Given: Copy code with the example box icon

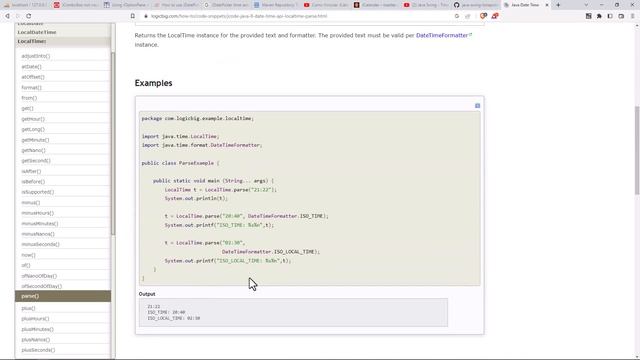Looking at the screenshot, I should pos(477,106).
